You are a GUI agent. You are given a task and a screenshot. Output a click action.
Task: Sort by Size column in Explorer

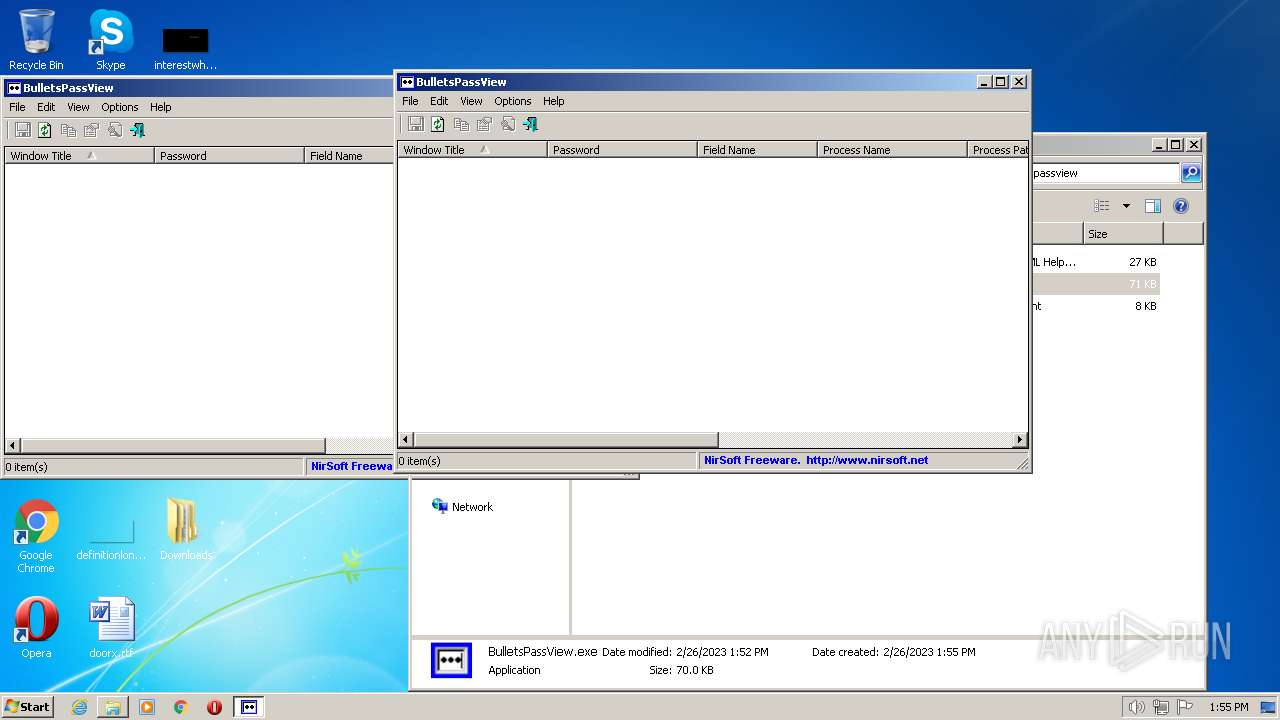[1123, 234]
